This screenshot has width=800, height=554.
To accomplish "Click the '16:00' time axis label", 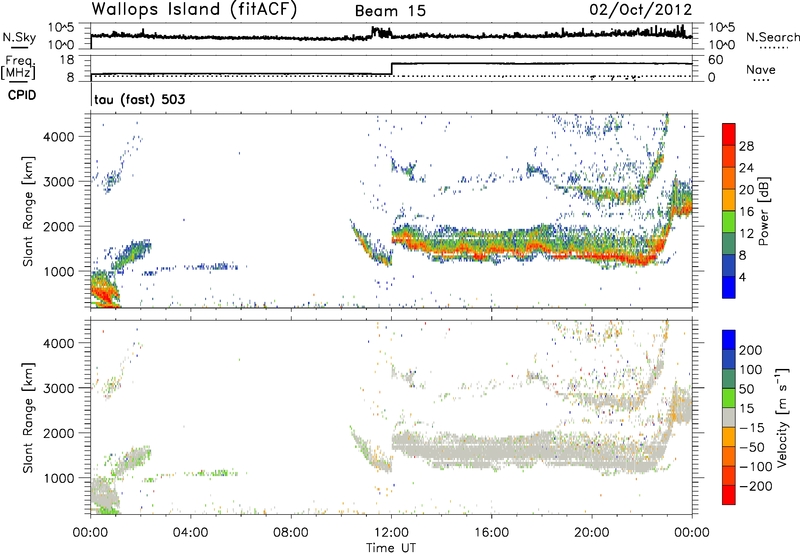I will [491, 533].
